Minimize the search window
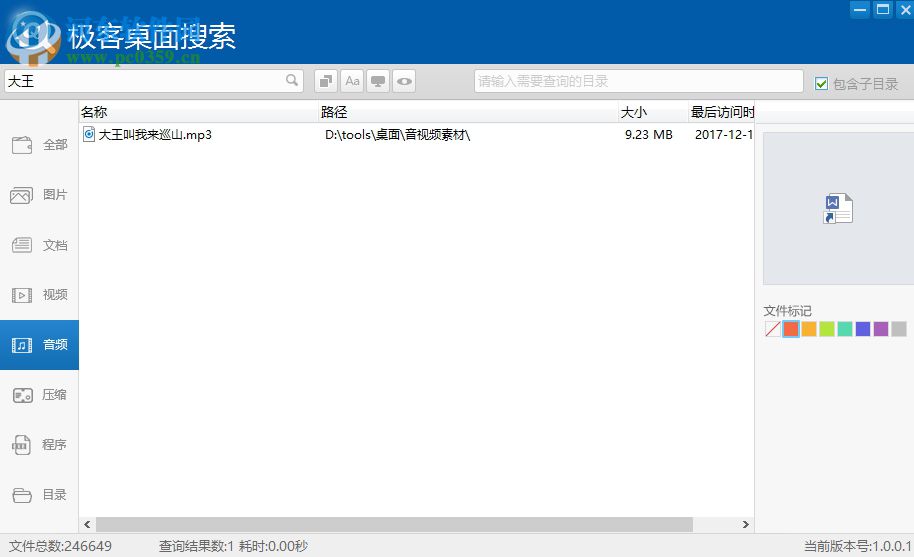 point(859,10)
